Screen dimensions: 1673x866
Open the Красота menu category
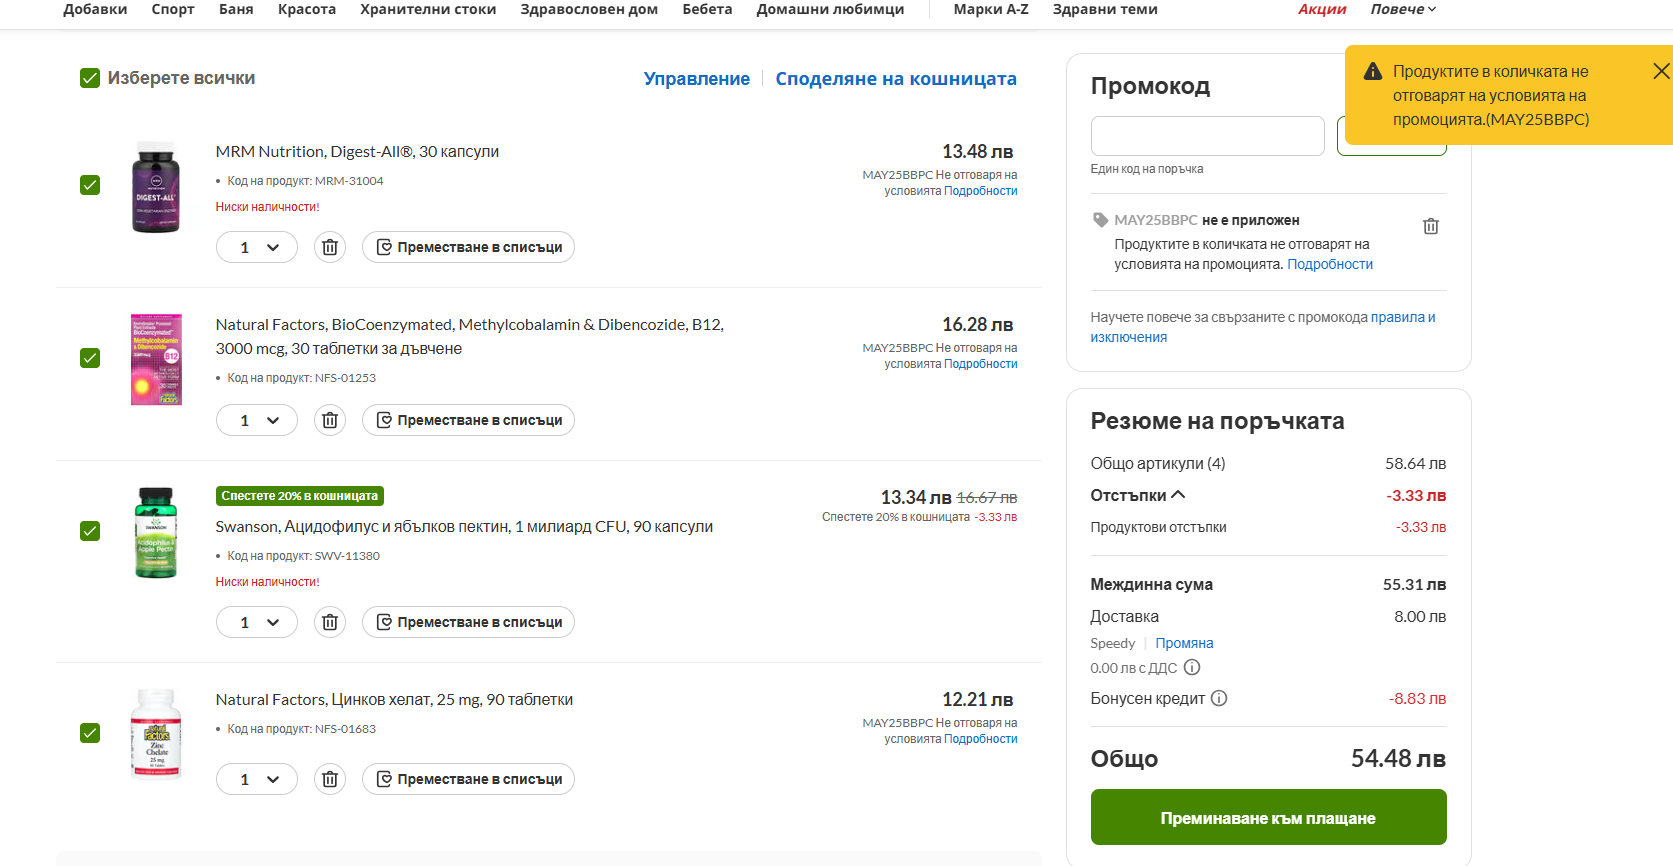306,9
